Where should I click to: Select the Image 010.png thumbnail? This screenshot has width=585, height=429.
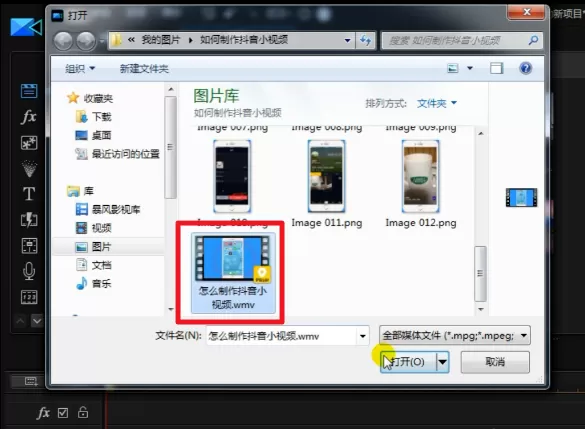coord(232,176)
